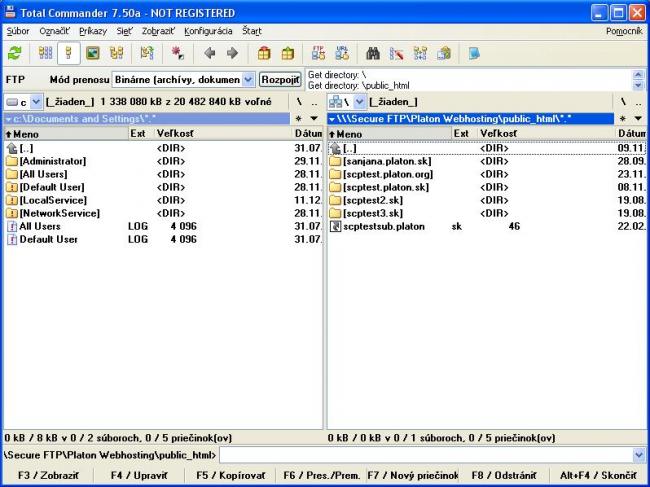
Task: Open the command line history dropdown
Action: click(x=639, y=456)
